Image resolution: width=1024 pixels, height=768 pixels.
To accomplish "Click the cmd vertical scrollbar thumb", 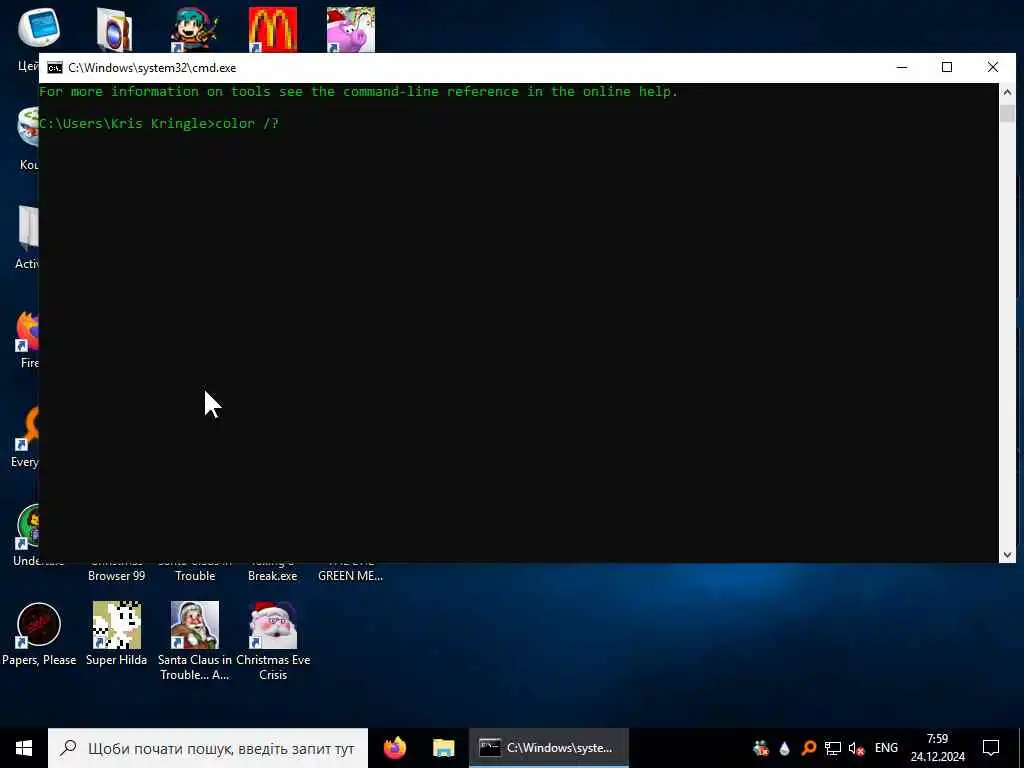I will point(1007,112).
